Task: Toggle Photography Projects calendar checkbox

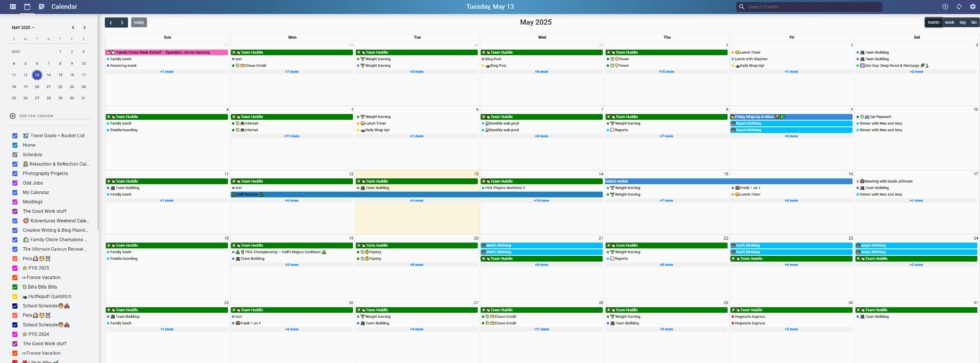Action: (x=15, y=173)
